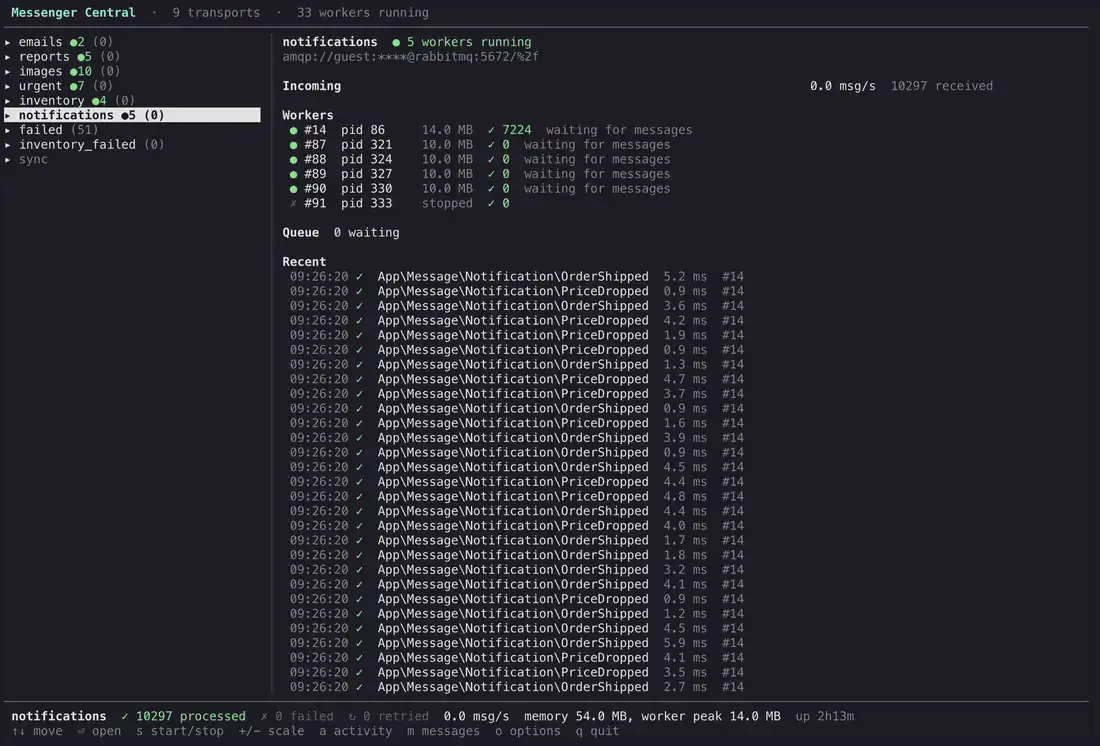Click the q quit hint

[x=597, y=731]
